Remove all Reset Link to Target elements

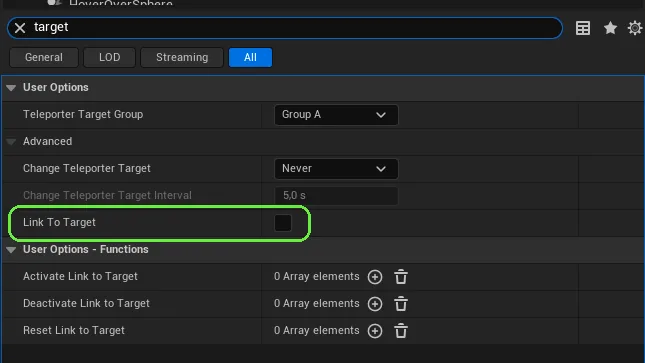401,331
